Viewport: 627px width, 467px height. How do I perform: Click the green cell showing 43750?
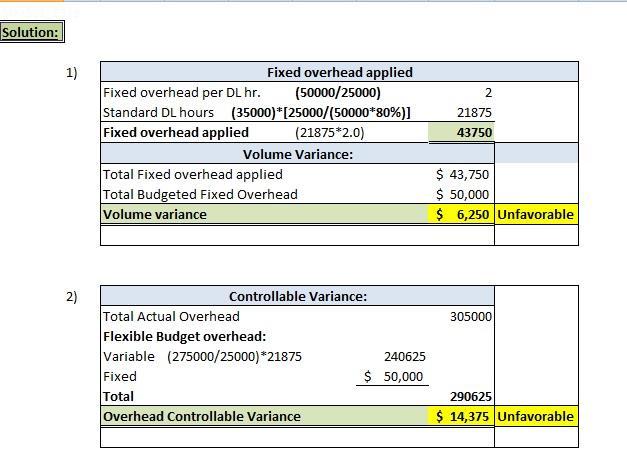pyautogui.click(x=461, y=132)
